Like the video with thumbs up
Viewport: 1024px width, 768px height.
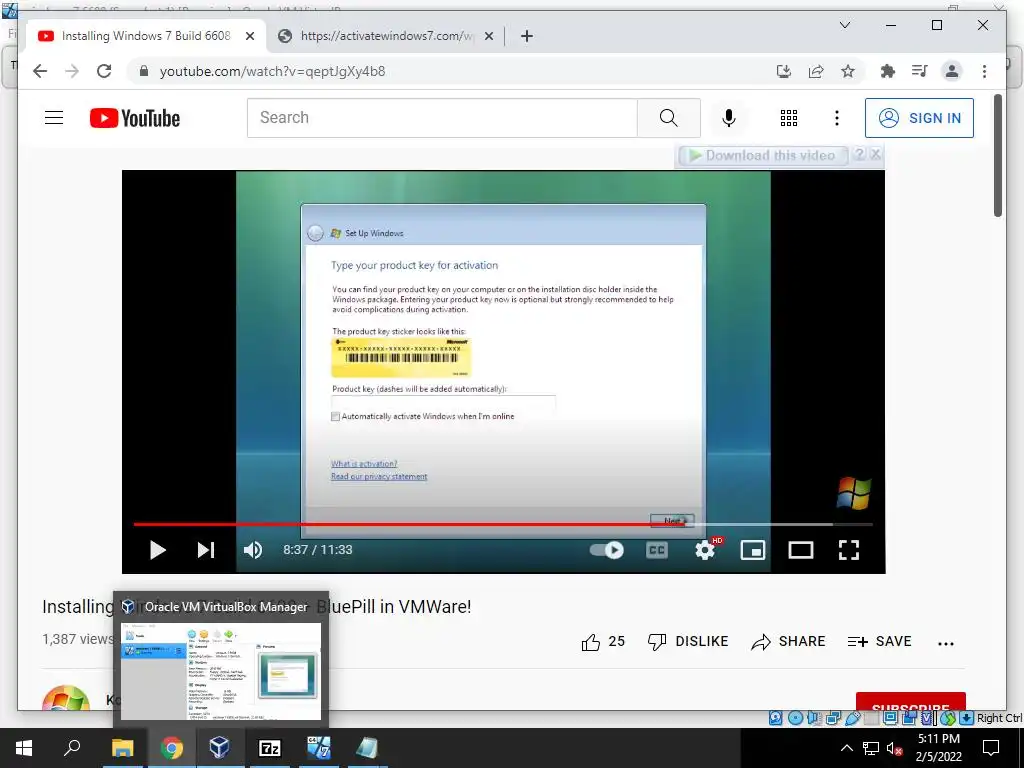pyautogui.click(x=590, y=642)
